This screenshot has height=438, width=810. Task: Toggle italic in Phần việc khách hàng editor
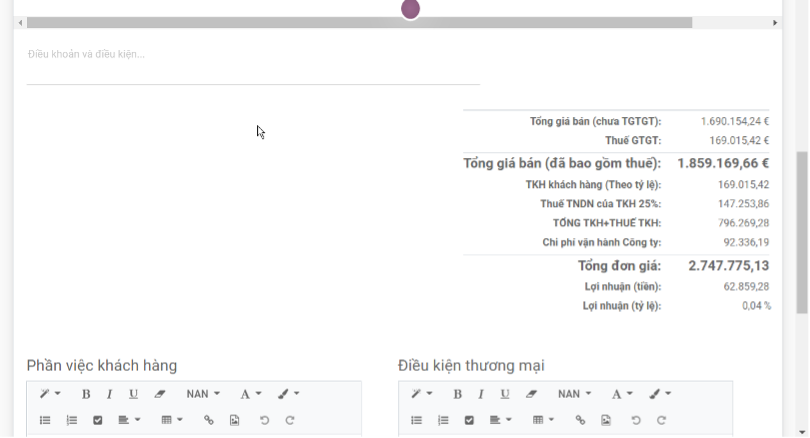[109, 394]
